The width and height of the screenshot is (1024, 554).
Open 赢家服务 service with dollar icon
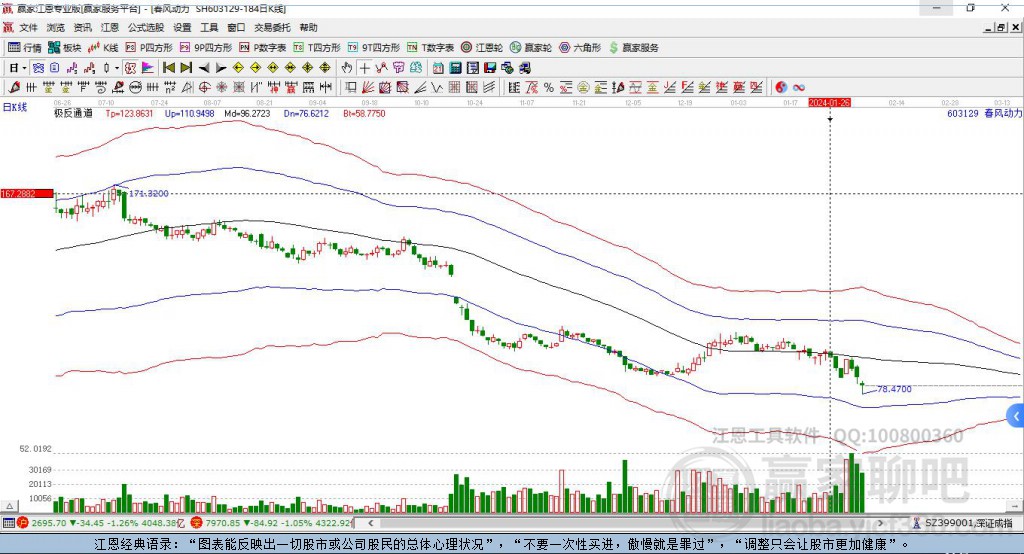tap(633, 48)
